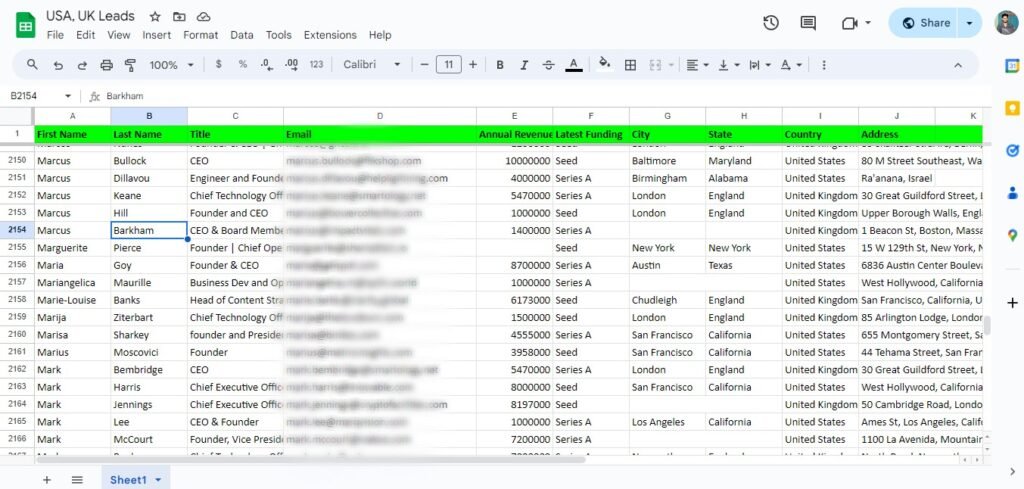Click the Share button
Screen dimensions: 1024x489
(924, 23)
